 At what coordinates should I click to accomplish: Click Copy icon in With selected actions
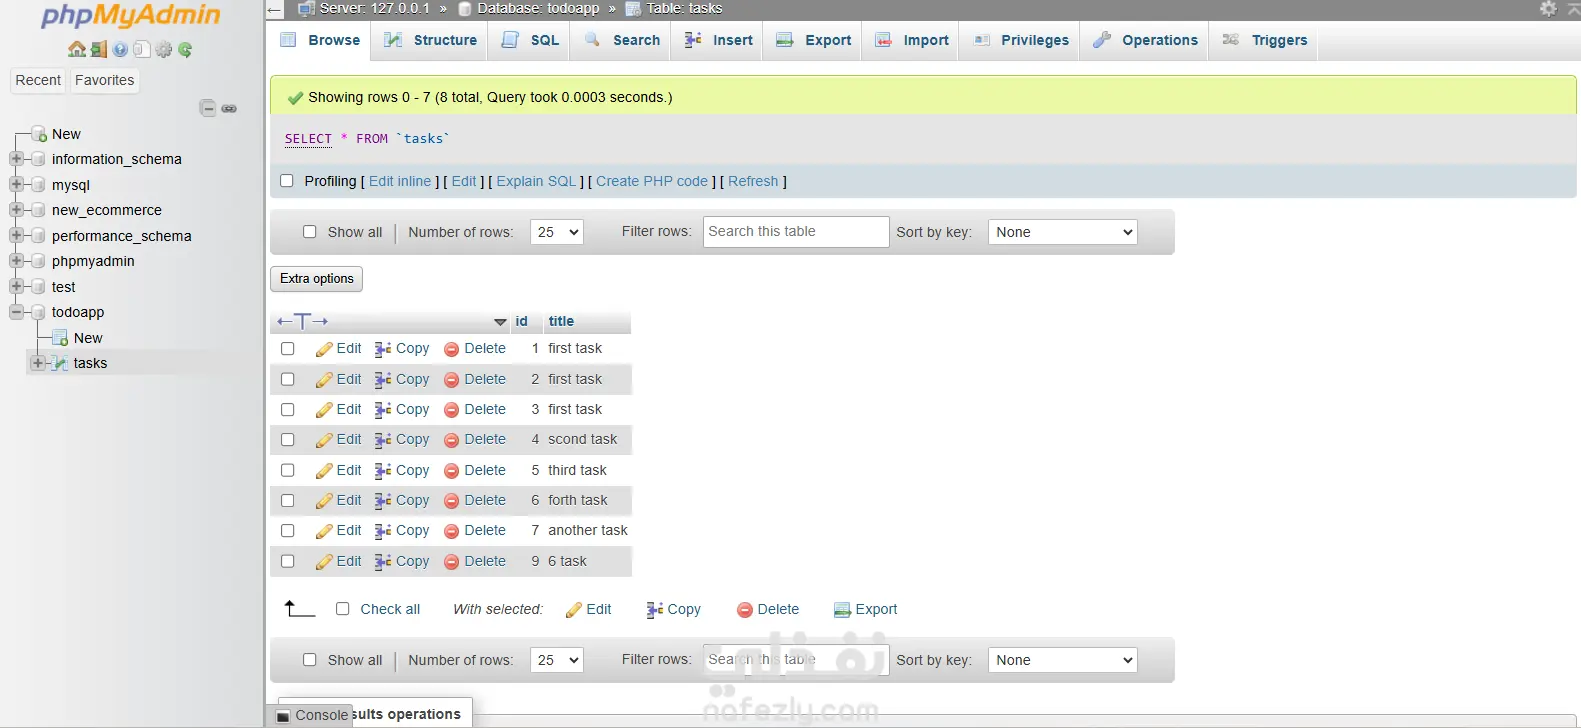(x=655, y=610)
